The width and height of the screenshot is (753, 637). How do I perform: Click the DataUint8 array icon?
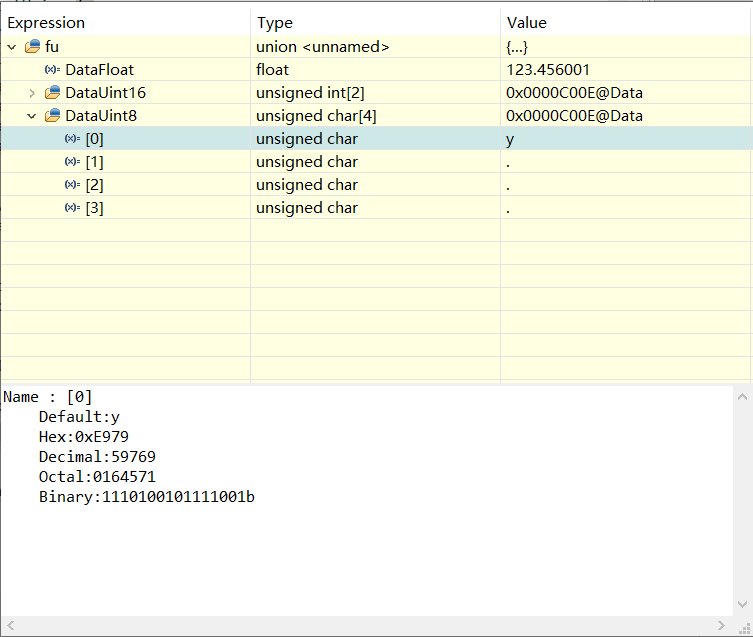tap(53, 116)
